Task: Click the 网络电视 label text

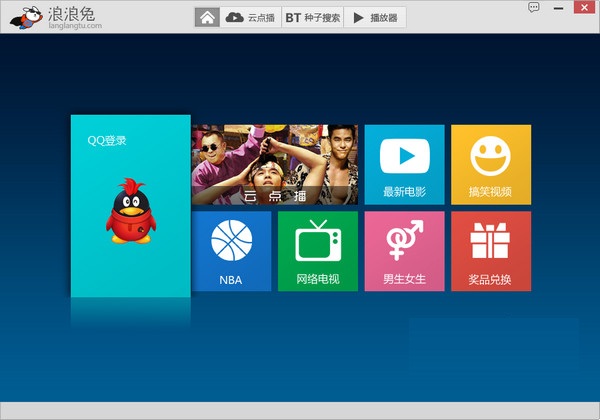Action: coord(318,279)
